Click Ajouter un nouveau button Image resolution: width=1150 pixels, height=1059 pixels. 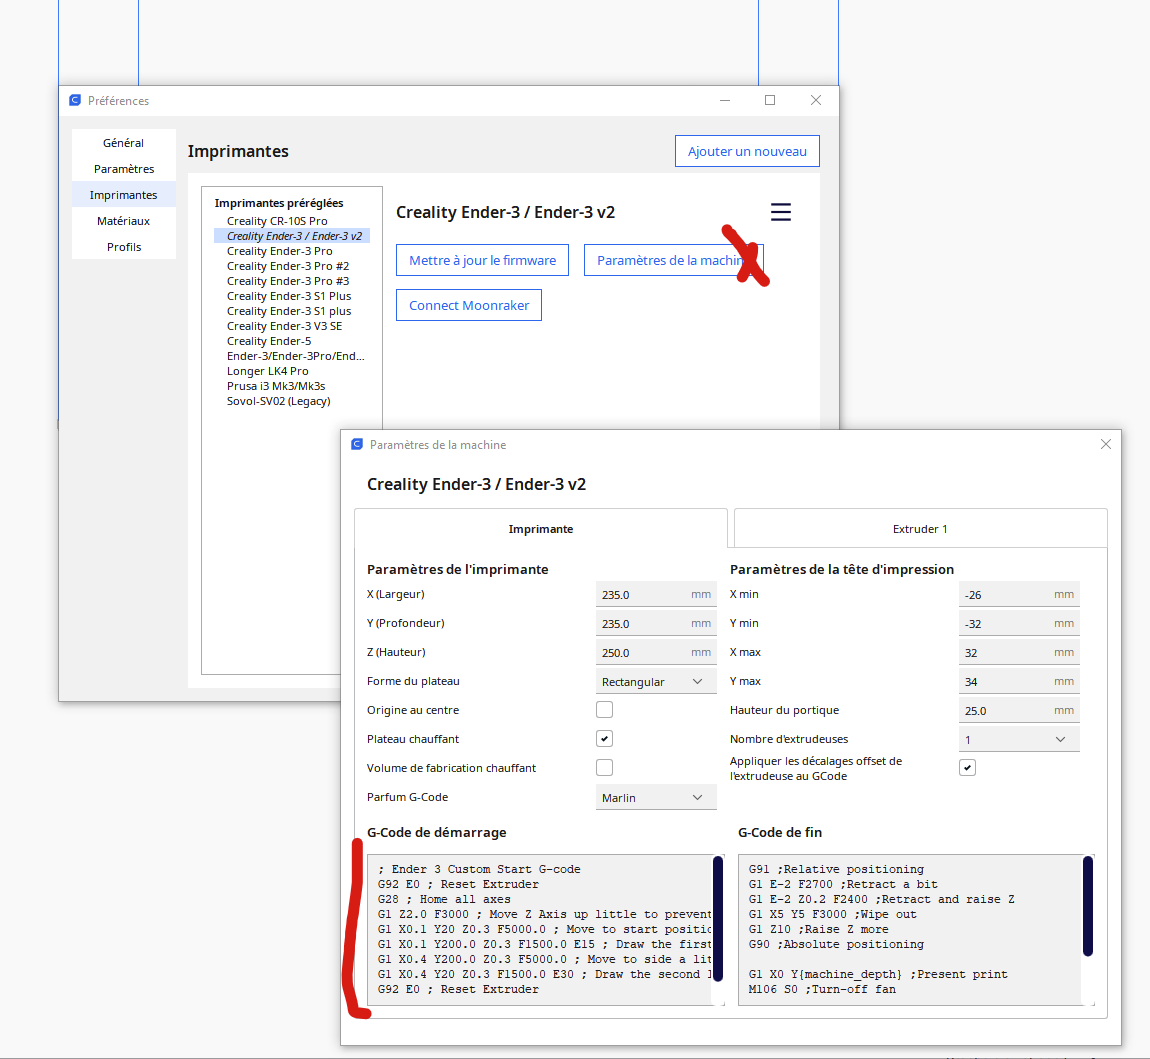pyautogui.click(x=747, y=151)
